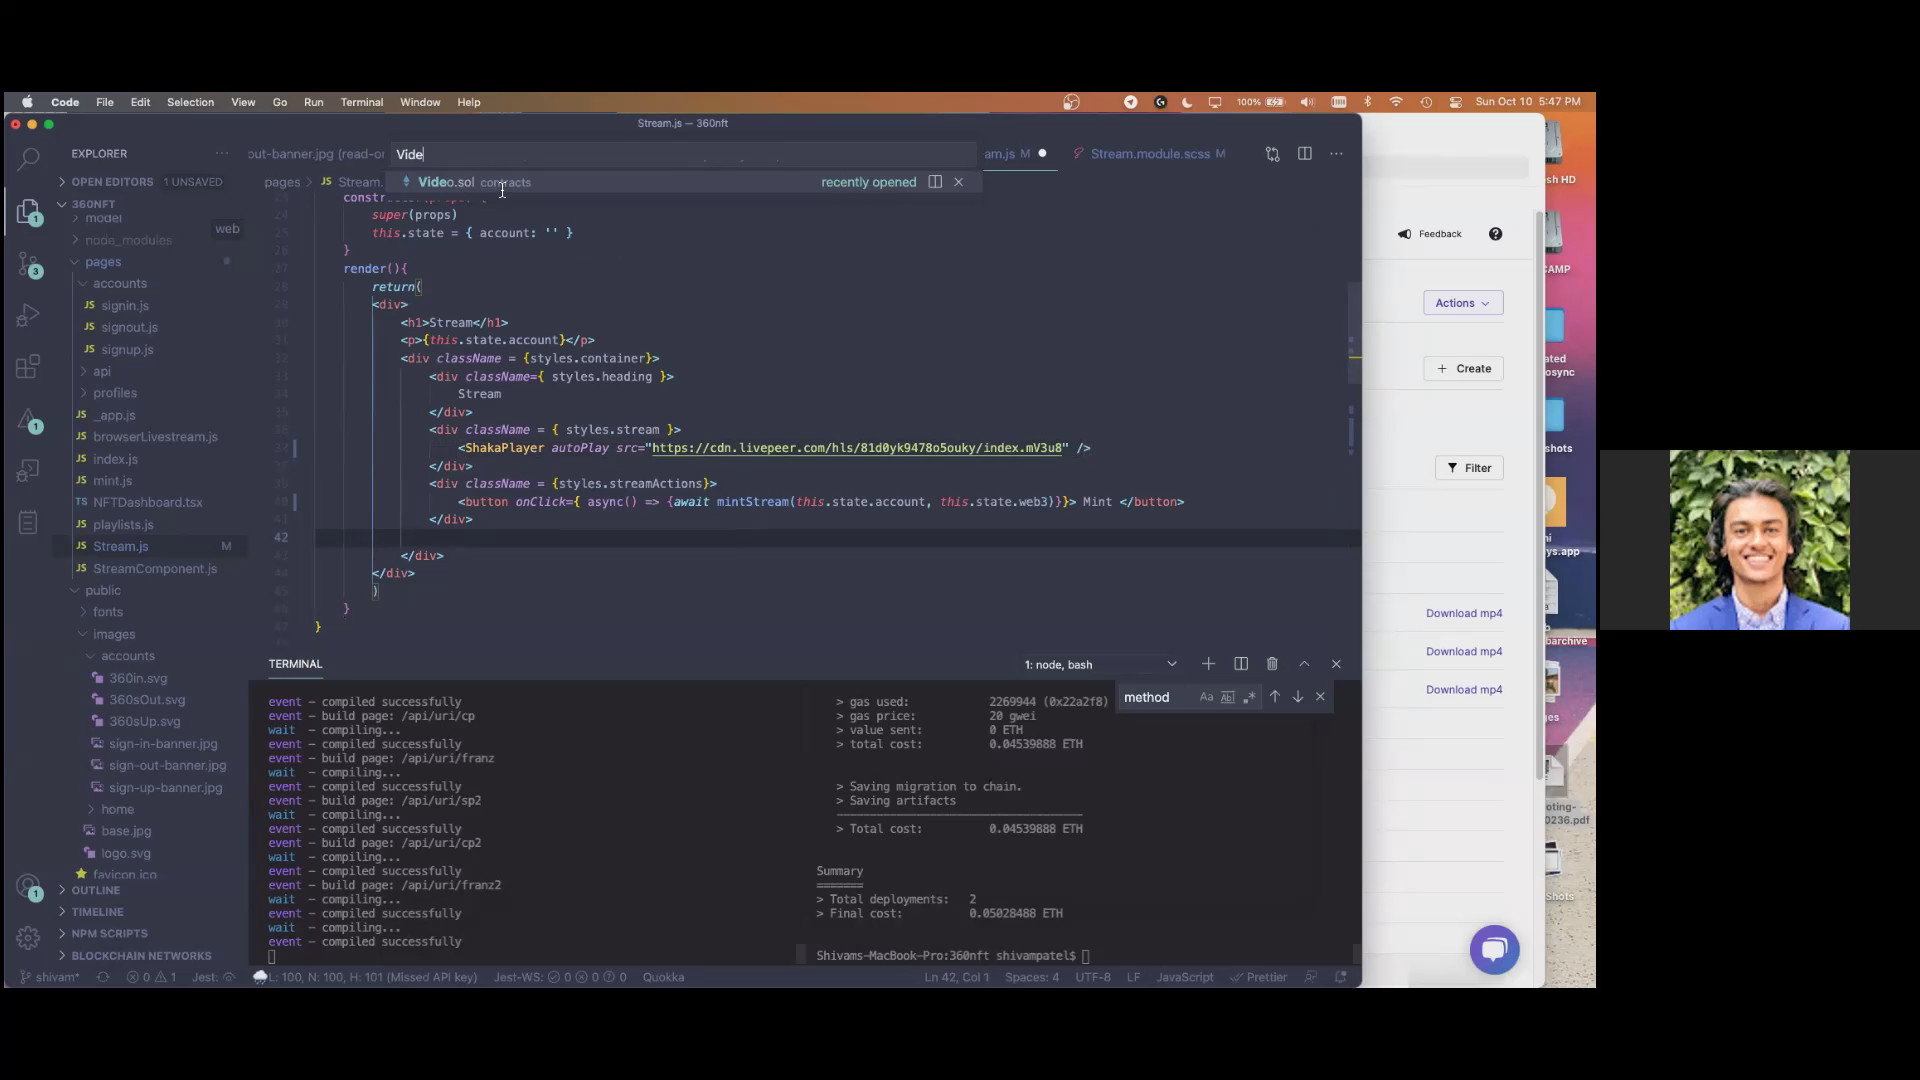Maximize the terminal panel size

1304,664
